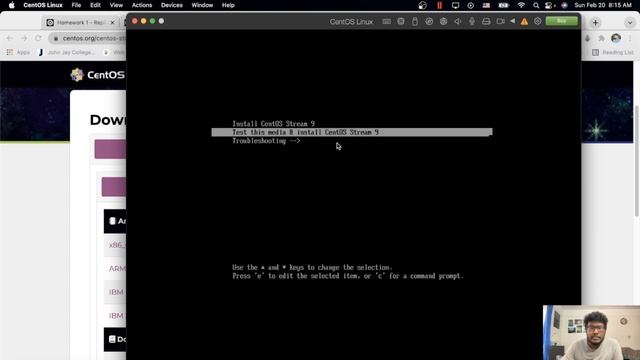Click the red Parallels pause icon in menu bar
This screenshot has height=360, width=640.
click(x=440, y=5)
